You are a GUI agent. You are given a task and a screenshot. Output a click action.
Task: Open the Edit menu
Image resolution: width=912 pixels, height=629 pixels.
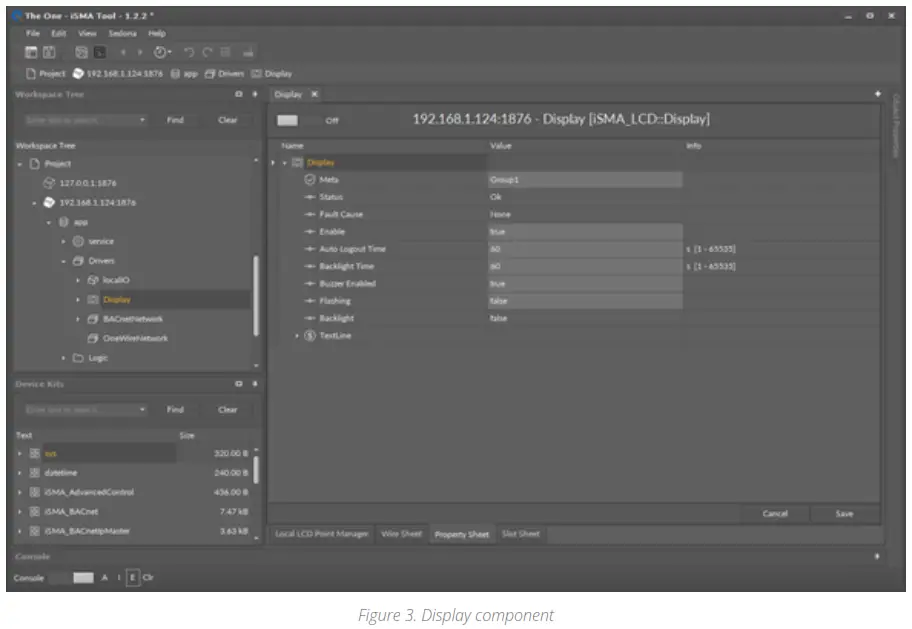58,33
